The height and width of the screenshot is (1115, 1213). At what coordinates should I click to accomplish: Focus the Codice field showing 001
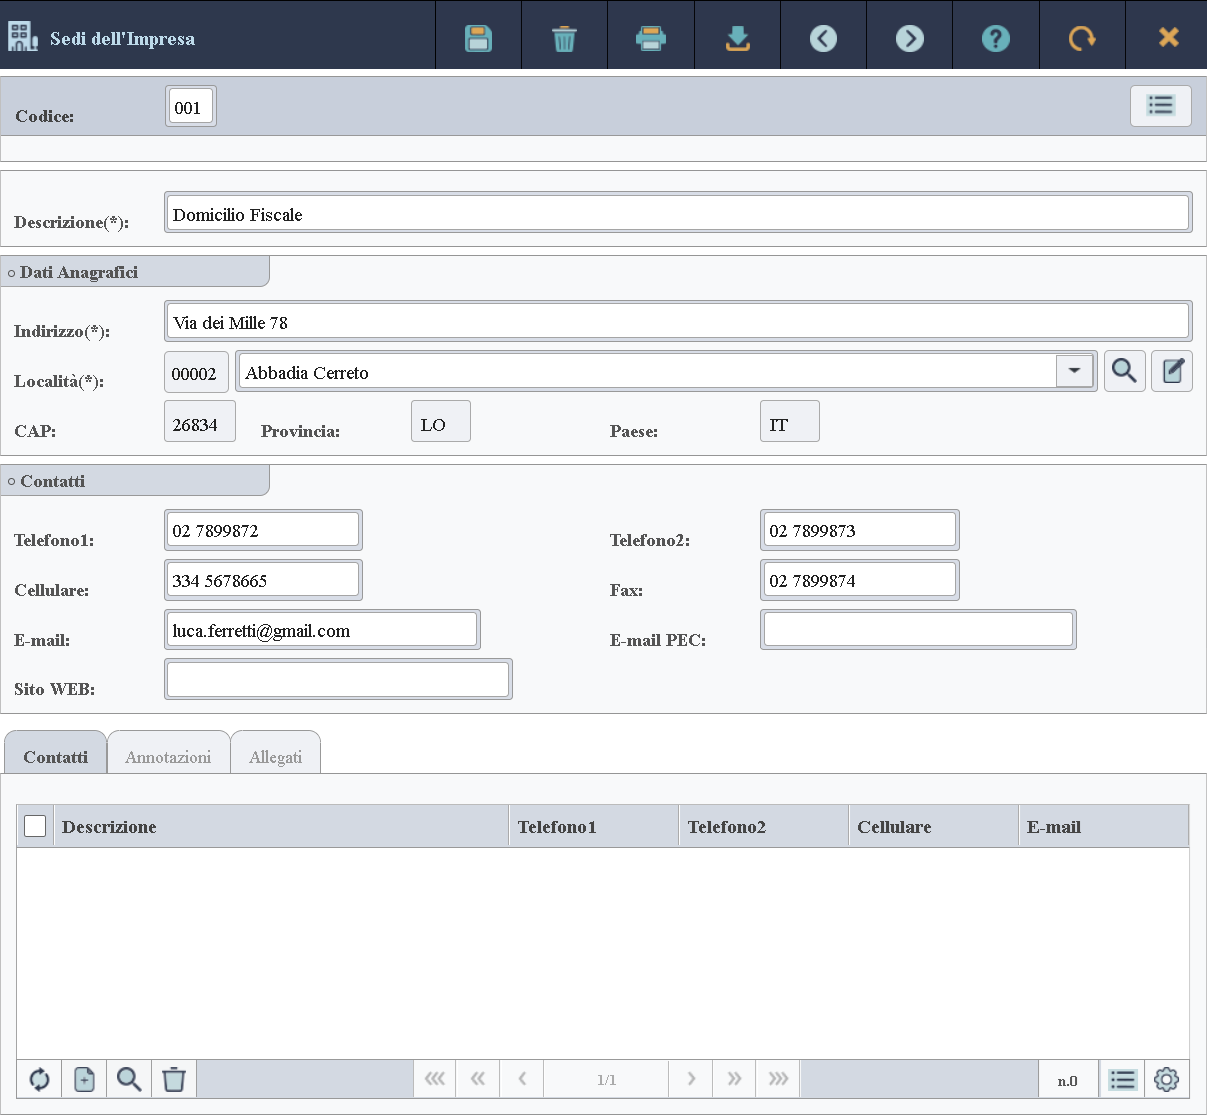190,107
